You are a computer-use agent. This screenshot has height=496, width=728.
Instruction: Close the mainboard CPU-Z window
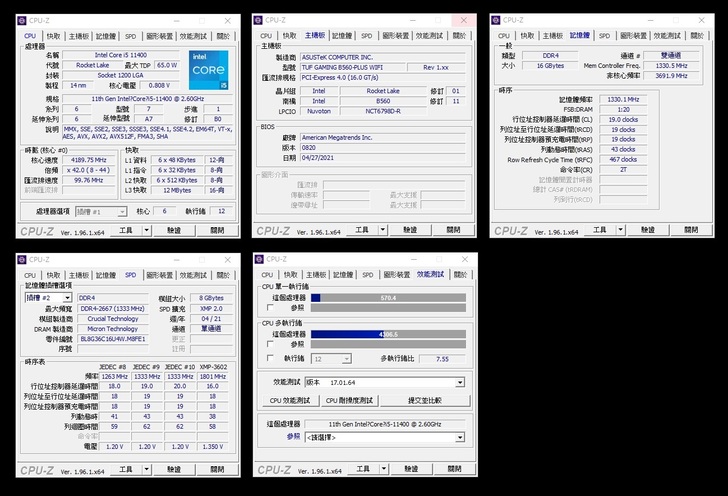[x=463, y=20]
